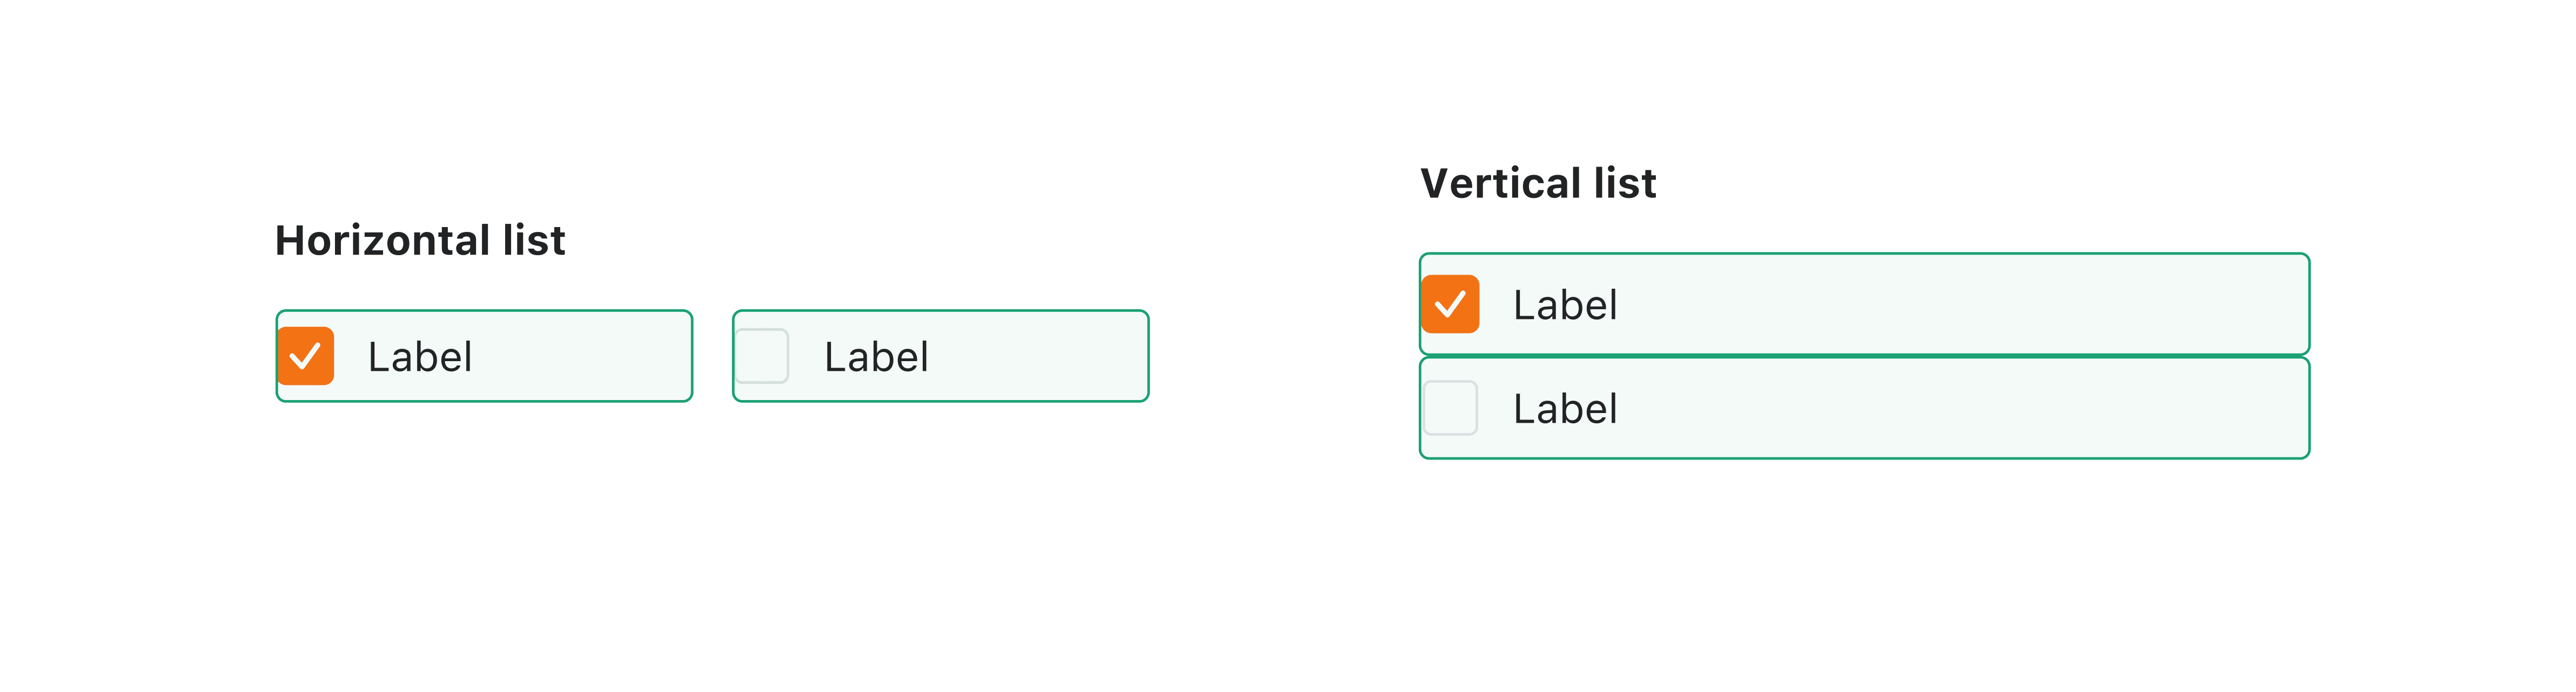This screenshot has height=692, width=2576.
Task: Click the word "list" in Vertical list heading
Action: (1625, 184)
